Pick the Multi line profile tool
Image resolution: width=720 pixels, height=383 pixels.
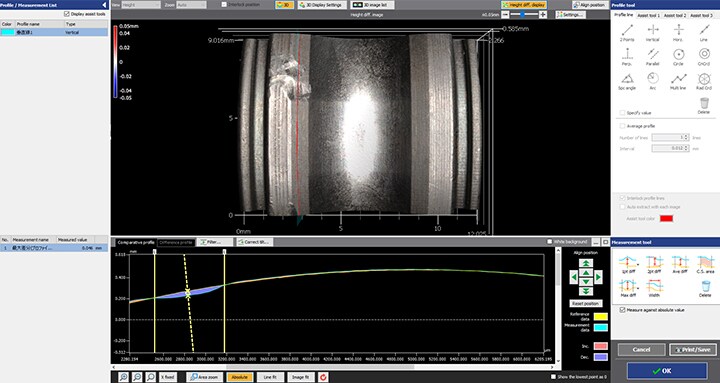678,81
